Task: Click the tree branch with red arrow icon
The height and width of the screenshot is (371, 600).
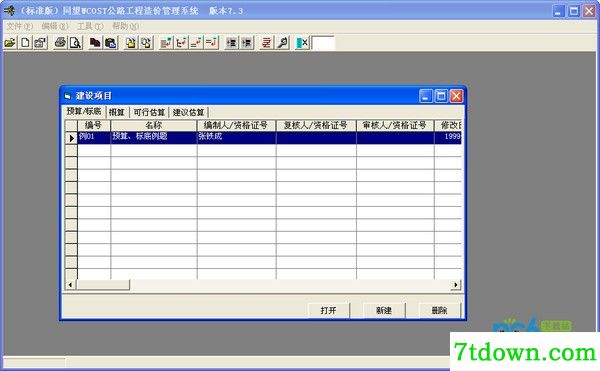Action: [181, 42]
